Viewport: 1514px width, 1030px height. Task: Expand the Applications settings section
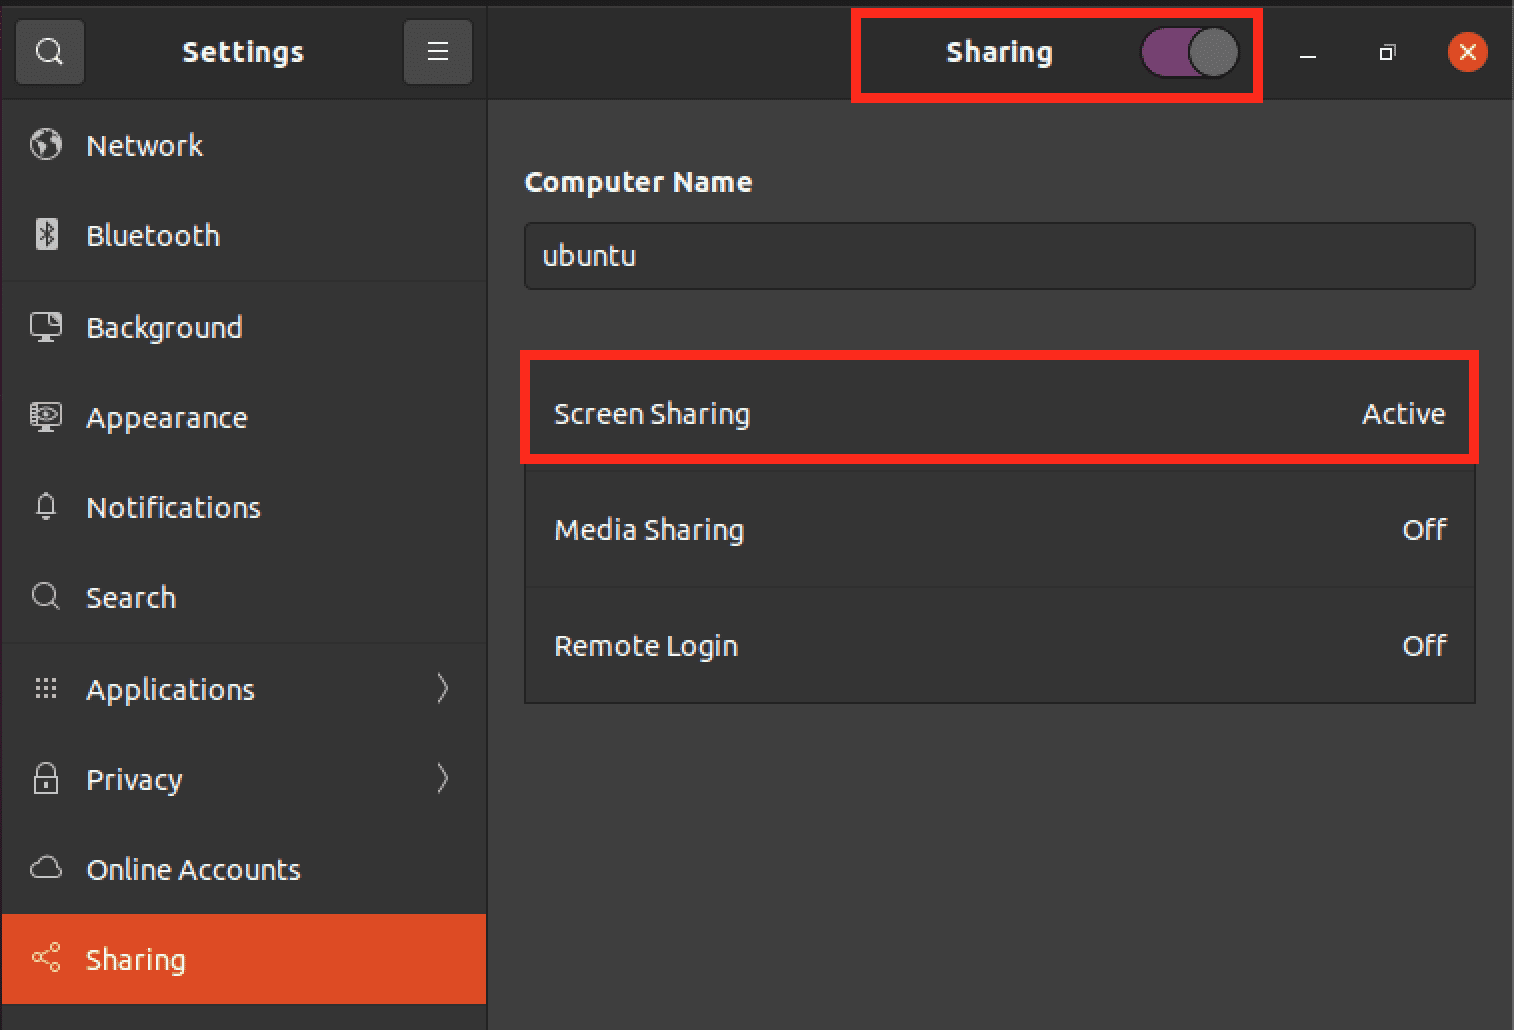click(x=443, y=688)
